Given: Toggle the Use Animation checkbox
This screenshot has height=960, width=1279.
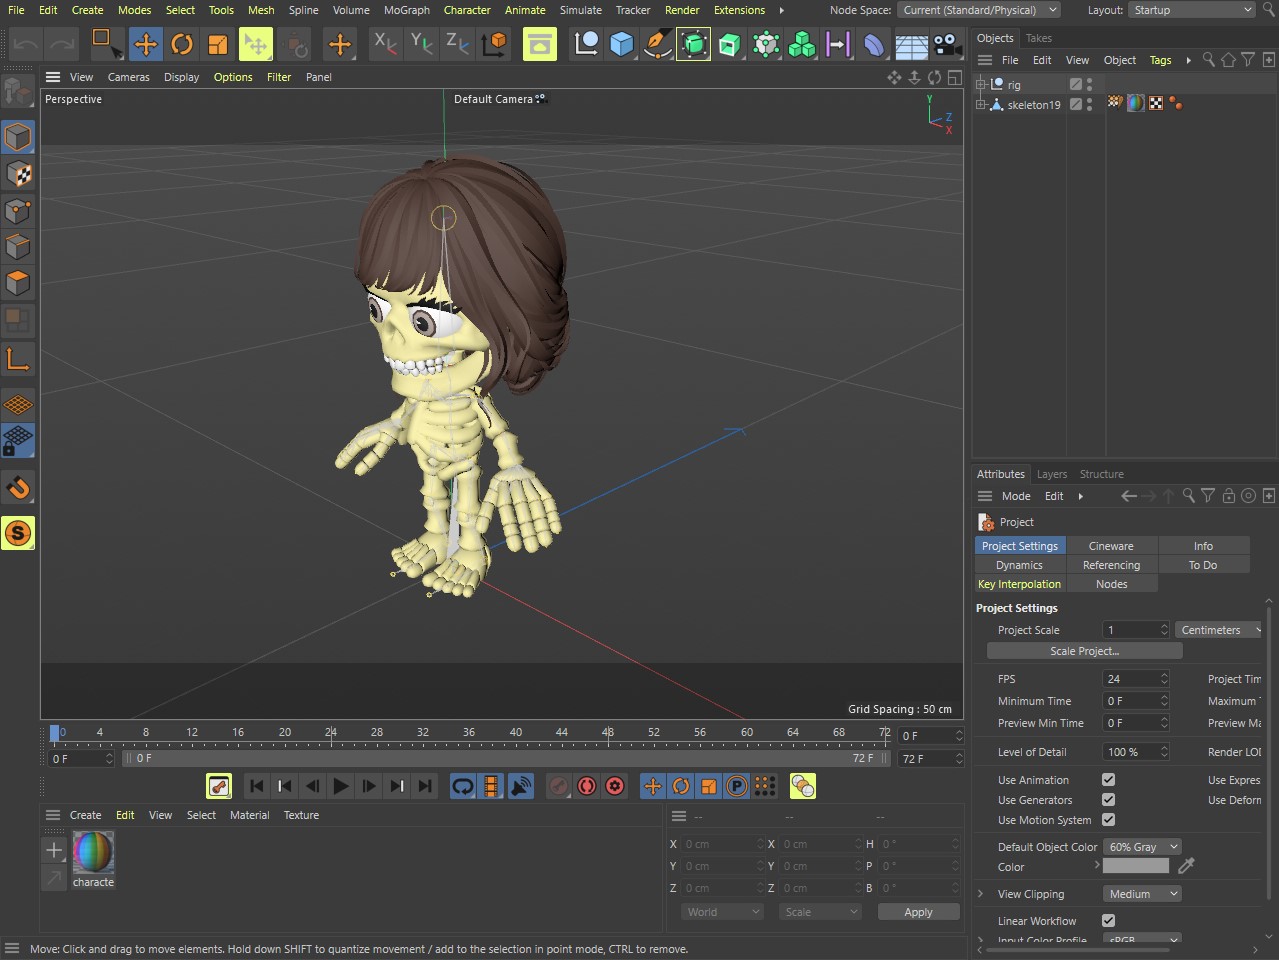Looking at the screenshot, I should 1108,780.
